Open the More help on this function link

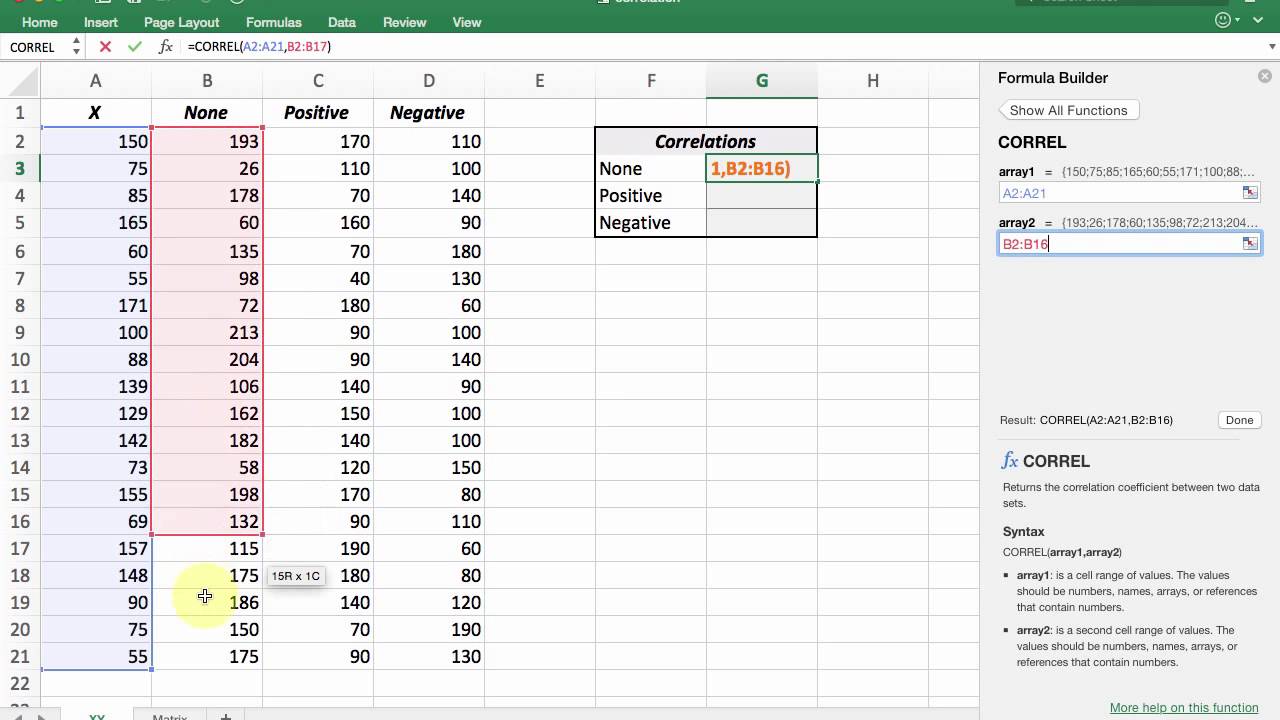point(1184,708)
